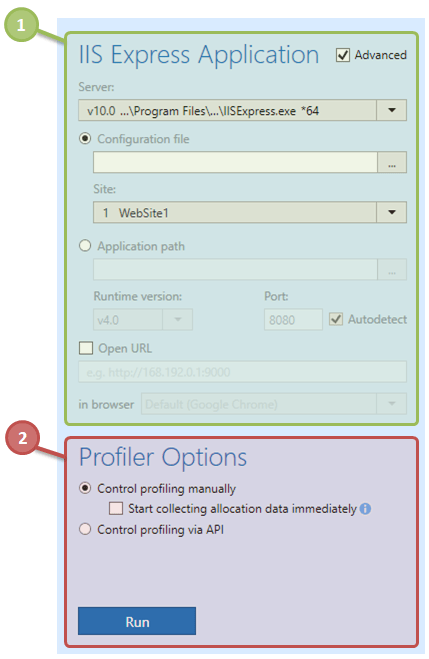The width and height of the screenshot is (429, 659).
Task: Click the Run button
Action: click(137, 621)
